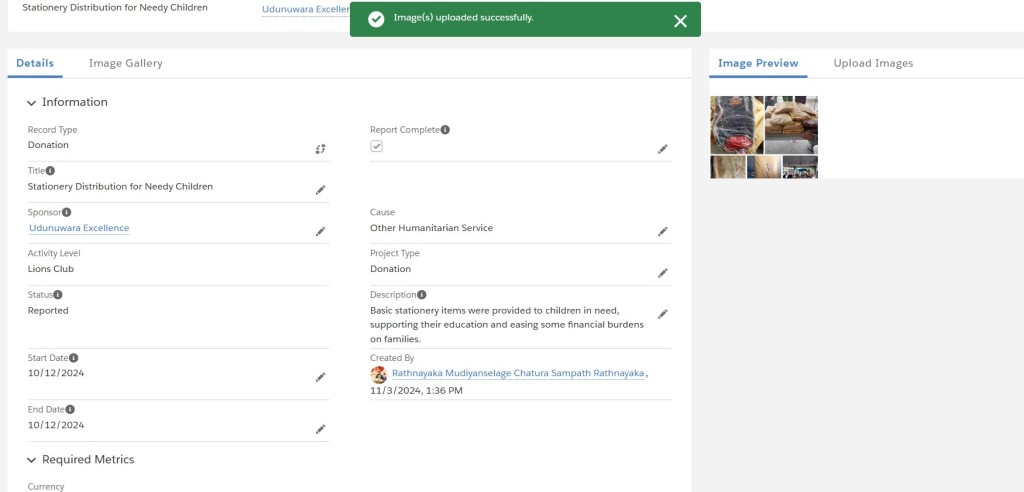Edit the End Date pencil icon
This screenshot has width=1024, height=492.
coord(320,429)
